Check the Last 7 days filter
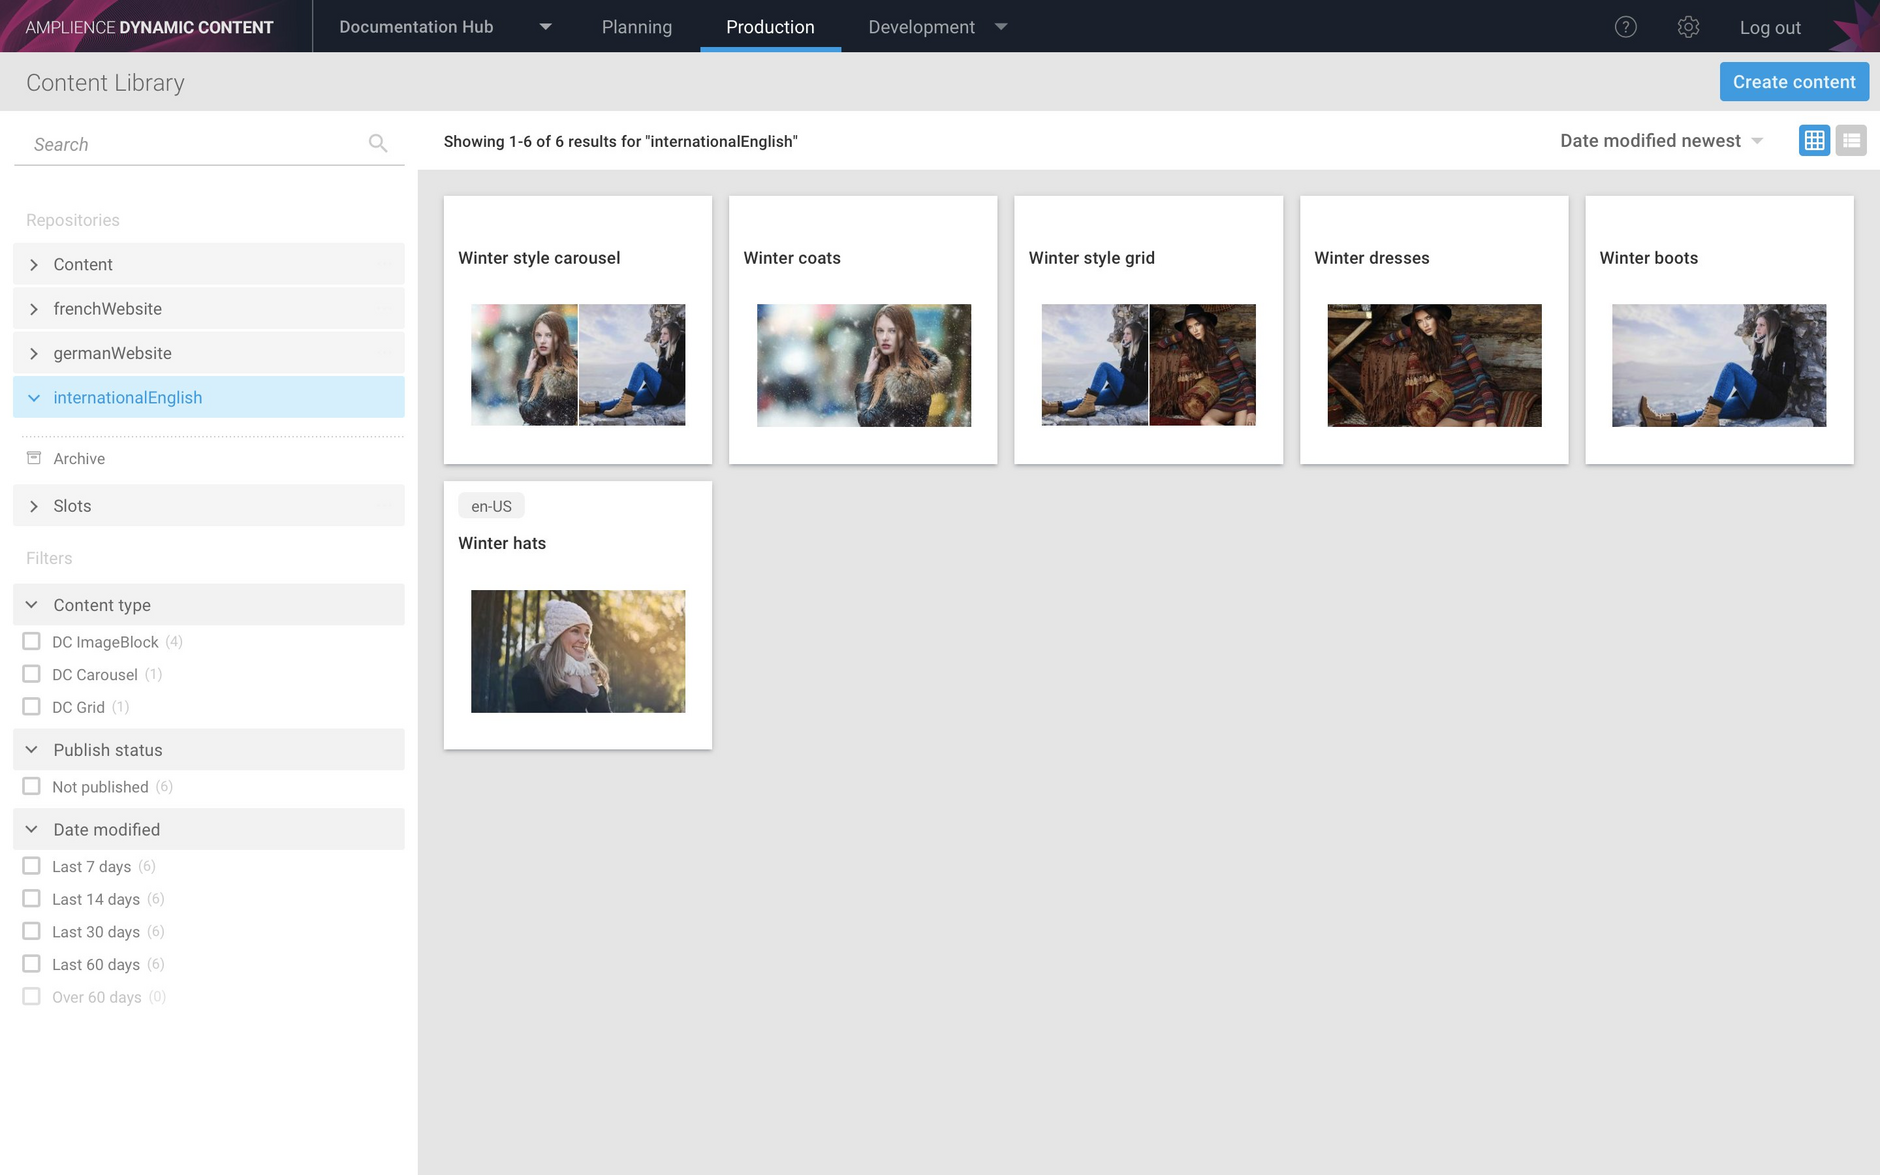Screen dimensions: 1880x1175 [x=31, y=866]
